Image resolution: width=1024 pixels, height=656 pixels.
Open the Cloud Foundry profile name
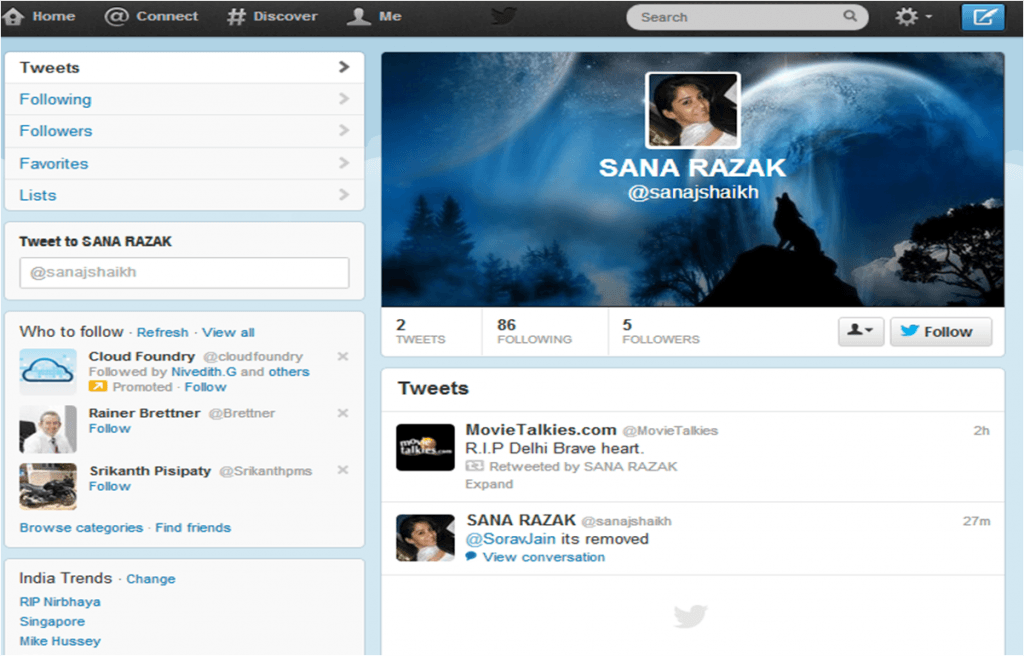point(142,357)
